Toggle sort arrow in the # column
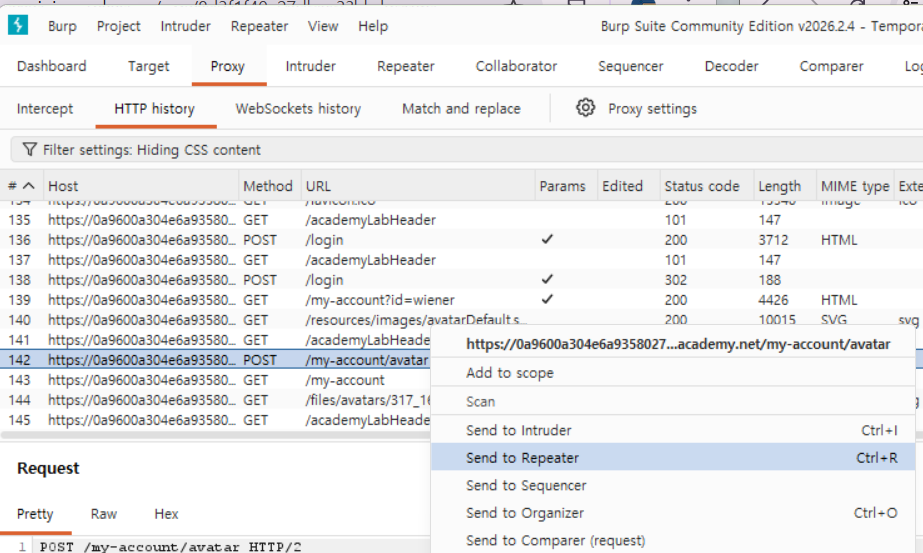This screenshot has height=553, width=923. tap(28, 186)
